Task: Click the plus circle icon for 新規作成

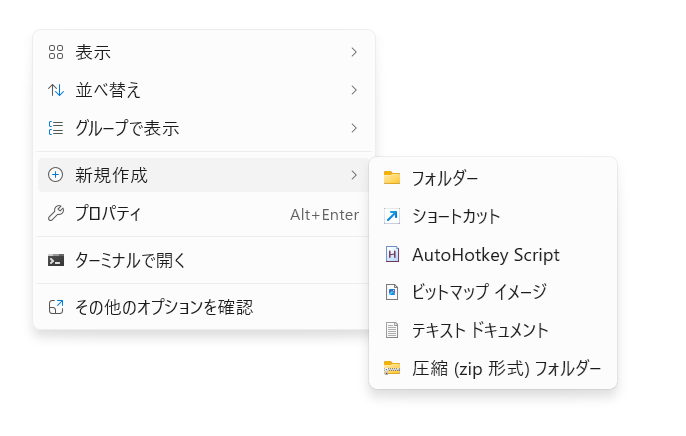Action: tap(56, 175)
